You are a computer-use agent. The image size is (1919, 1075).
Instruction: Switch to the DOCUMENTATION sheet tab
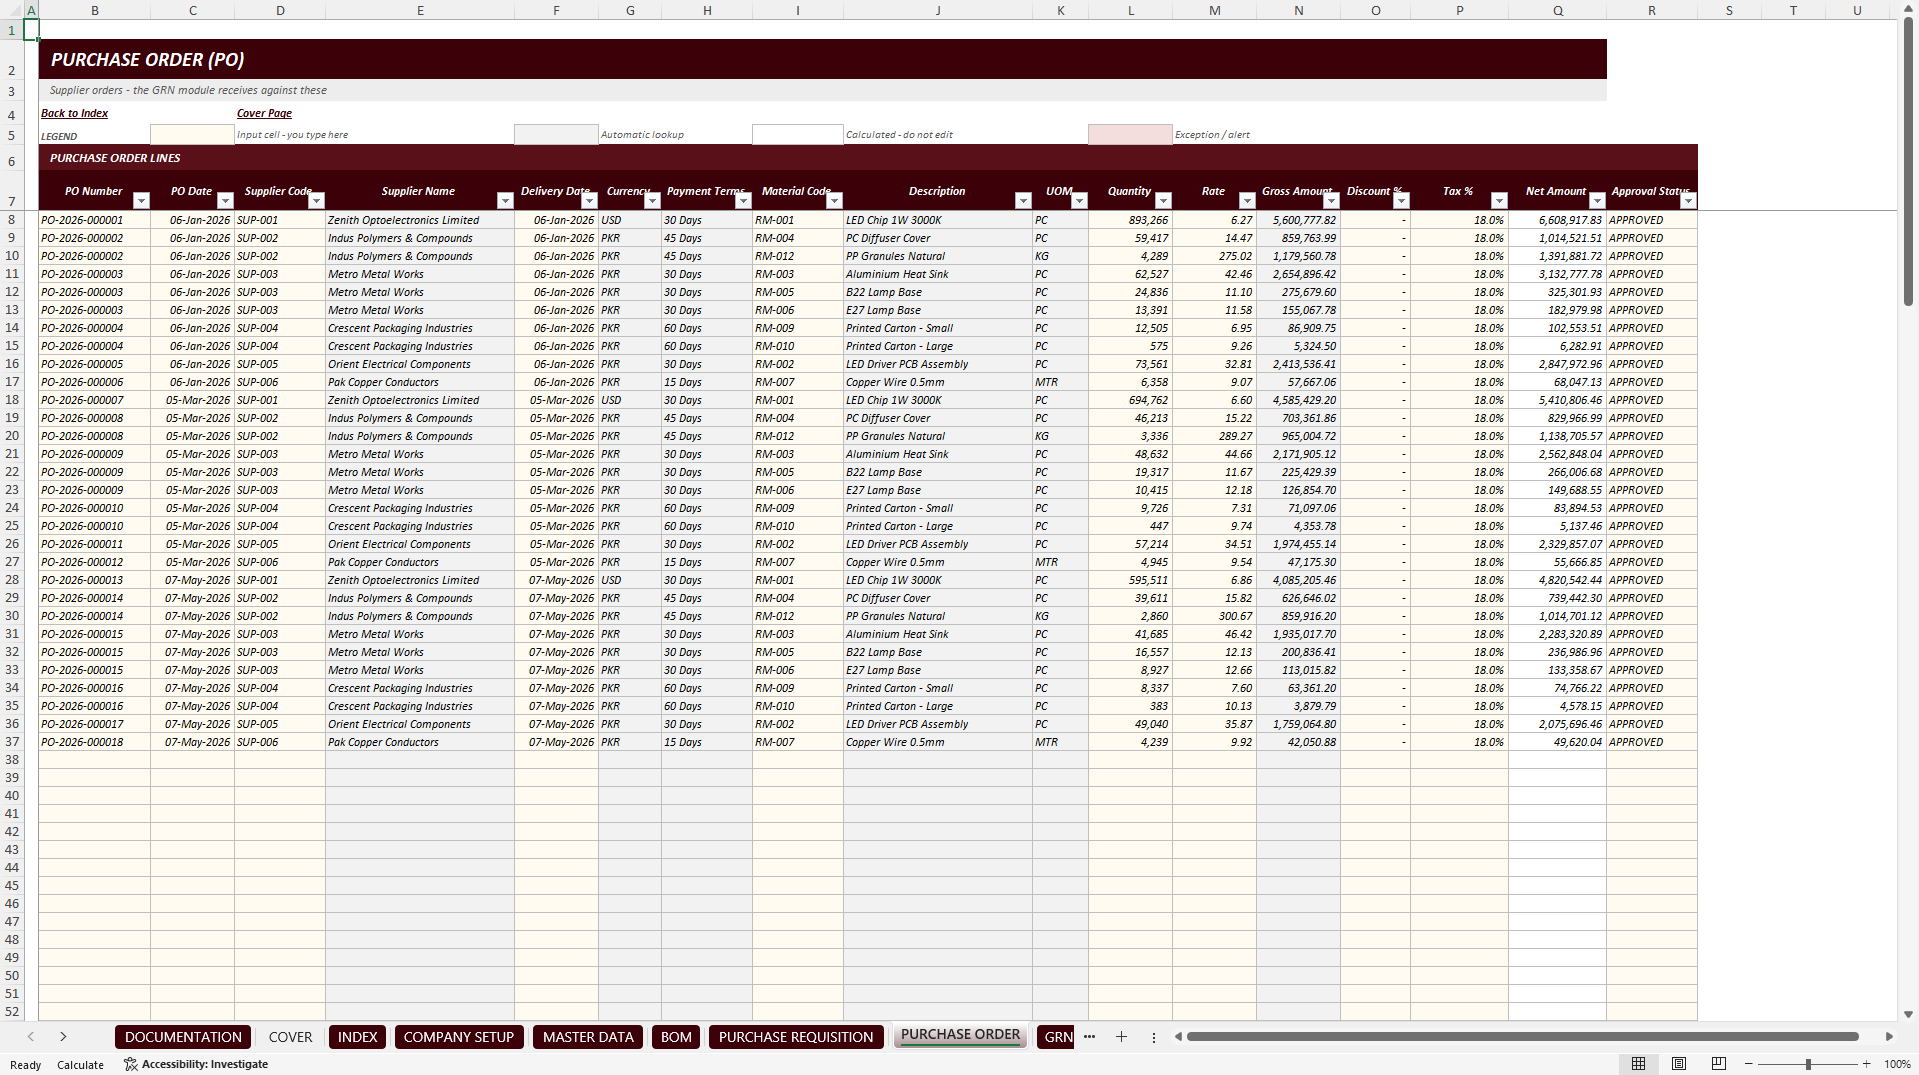183,1037
